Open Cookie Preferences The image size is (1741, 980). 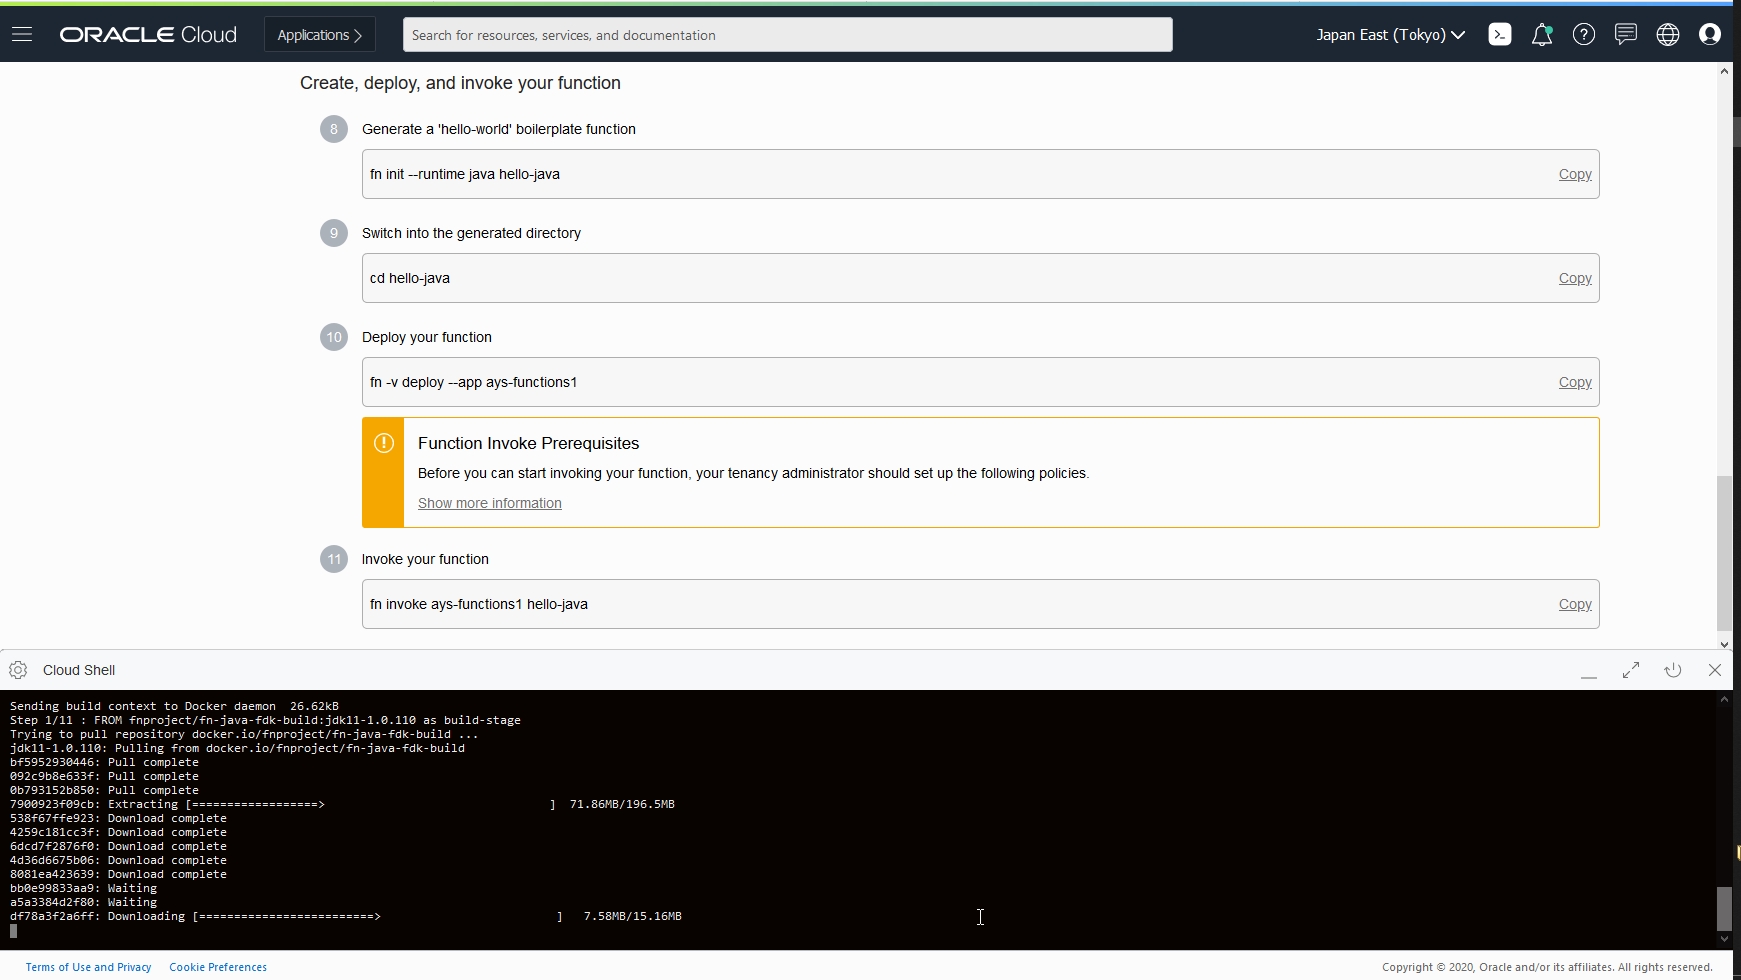218,967
